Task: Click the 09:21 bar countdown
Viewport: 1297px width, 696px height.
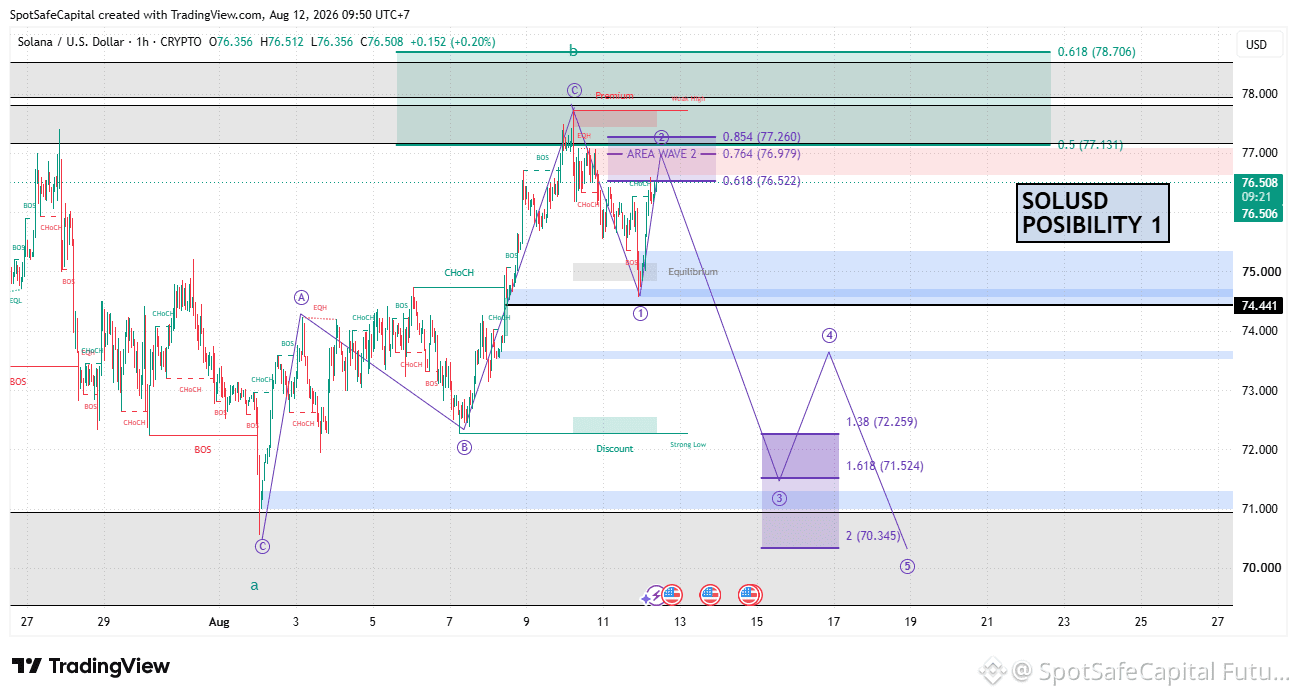Action: click(1257, 198)
